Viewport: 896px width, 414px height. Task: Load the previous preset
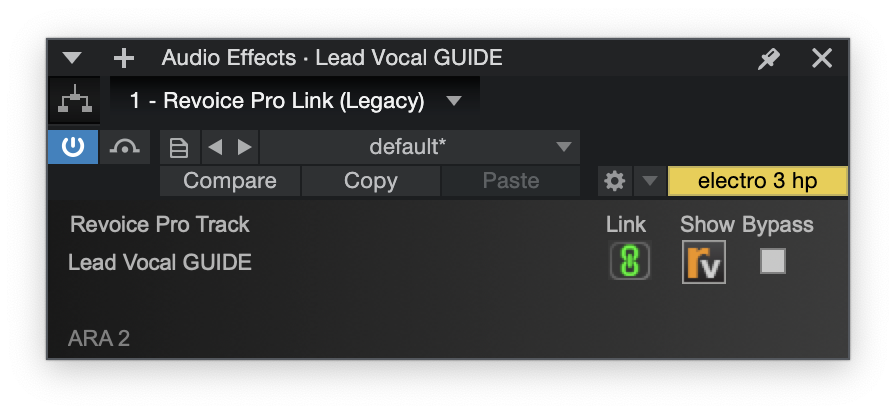click(x=214, y=148)
